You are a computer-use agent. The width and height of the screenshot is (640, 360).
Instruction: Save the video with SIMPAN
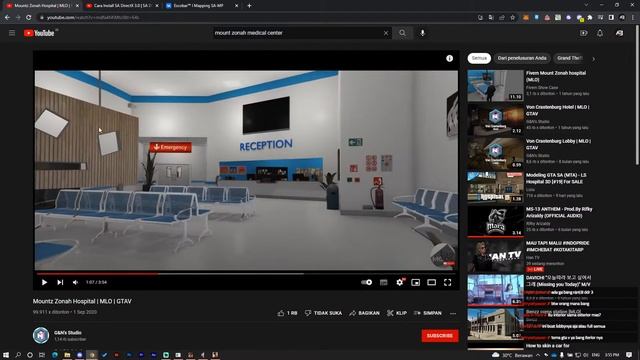pyautogui.click(x=427, y=313)
